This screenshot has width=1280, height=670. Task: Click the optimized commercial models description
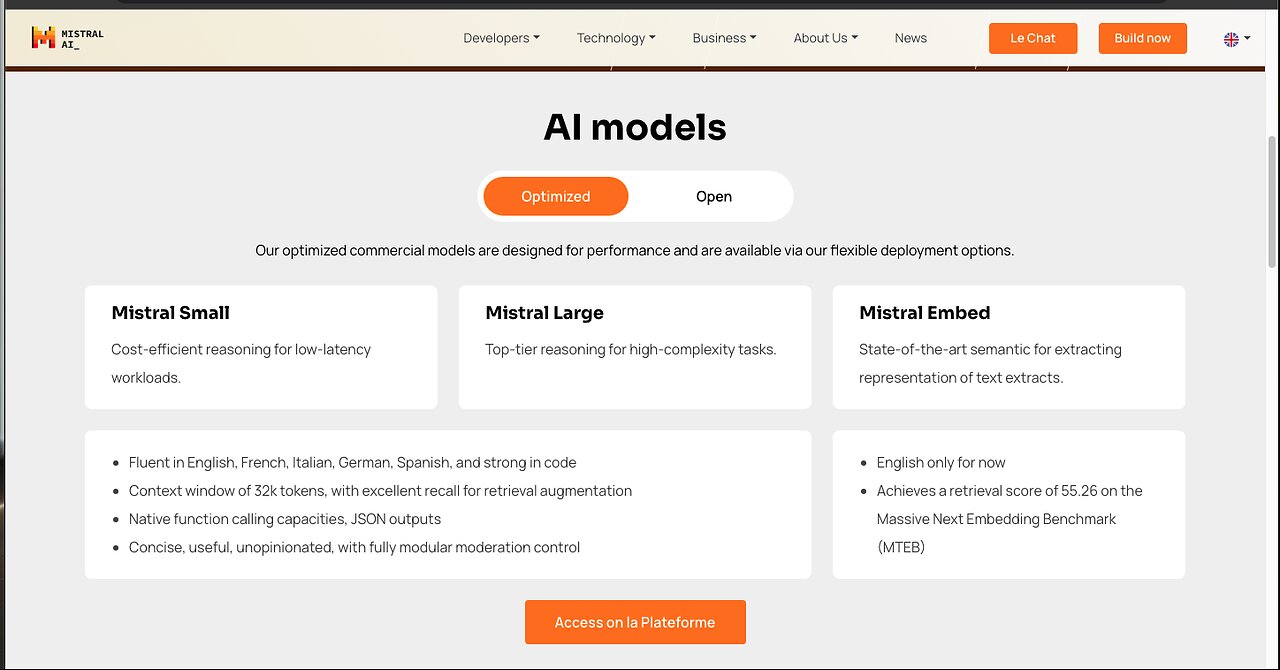coord(635,250)
